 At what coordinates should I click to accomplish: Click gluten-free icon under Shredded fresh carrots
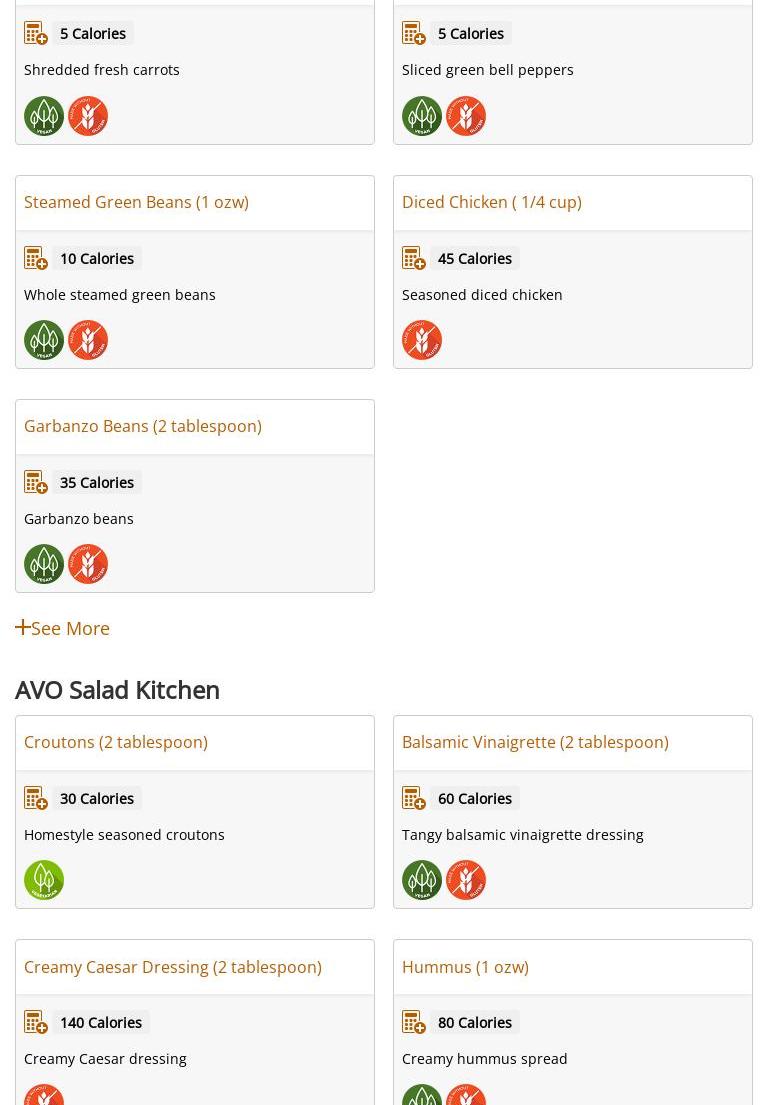coord(88,116)
